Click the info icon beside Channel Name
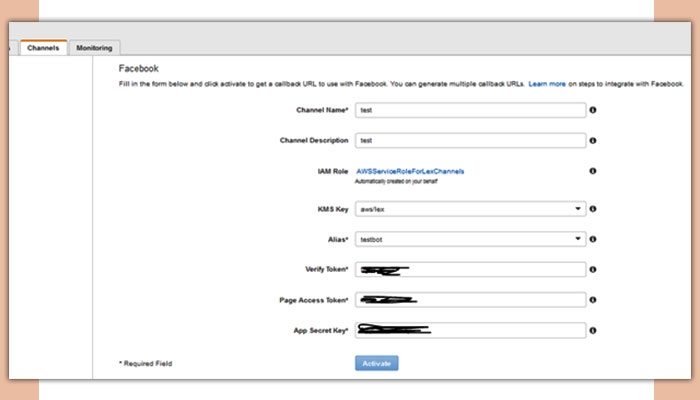 [593, 110]
